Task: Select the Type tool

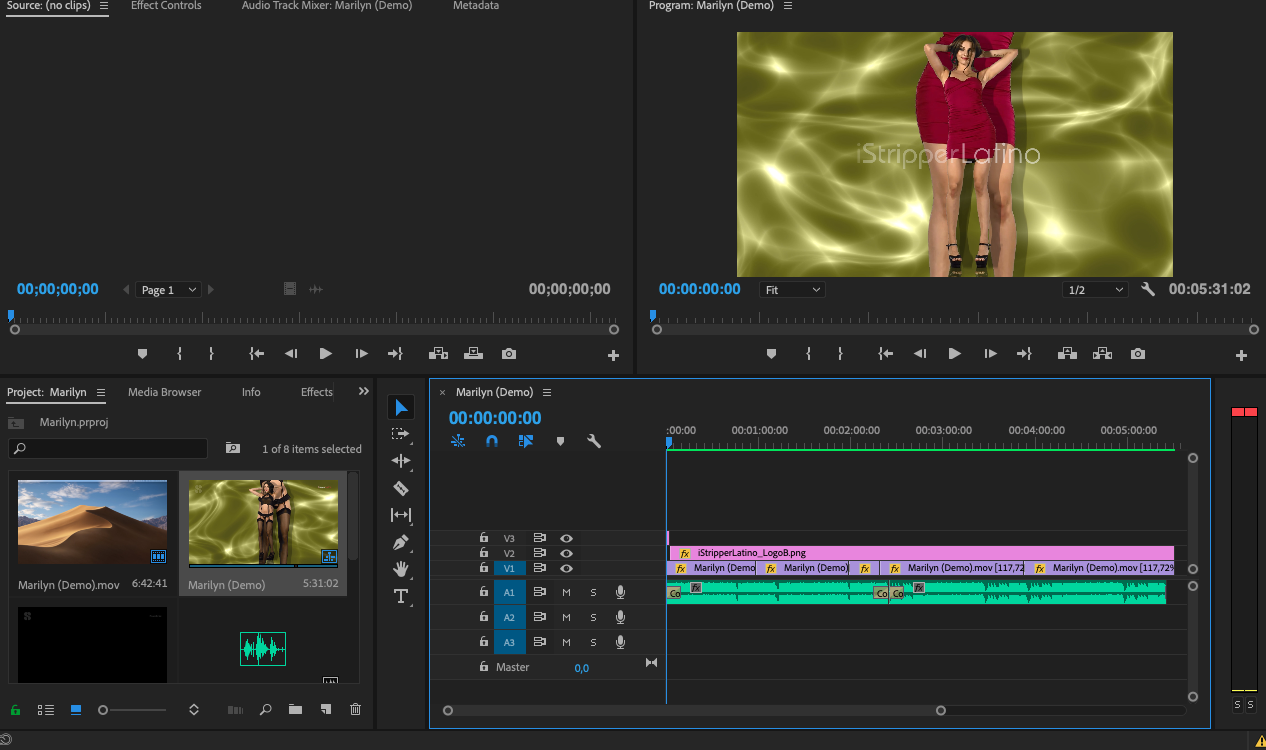Action: click(x=401, y=596)
